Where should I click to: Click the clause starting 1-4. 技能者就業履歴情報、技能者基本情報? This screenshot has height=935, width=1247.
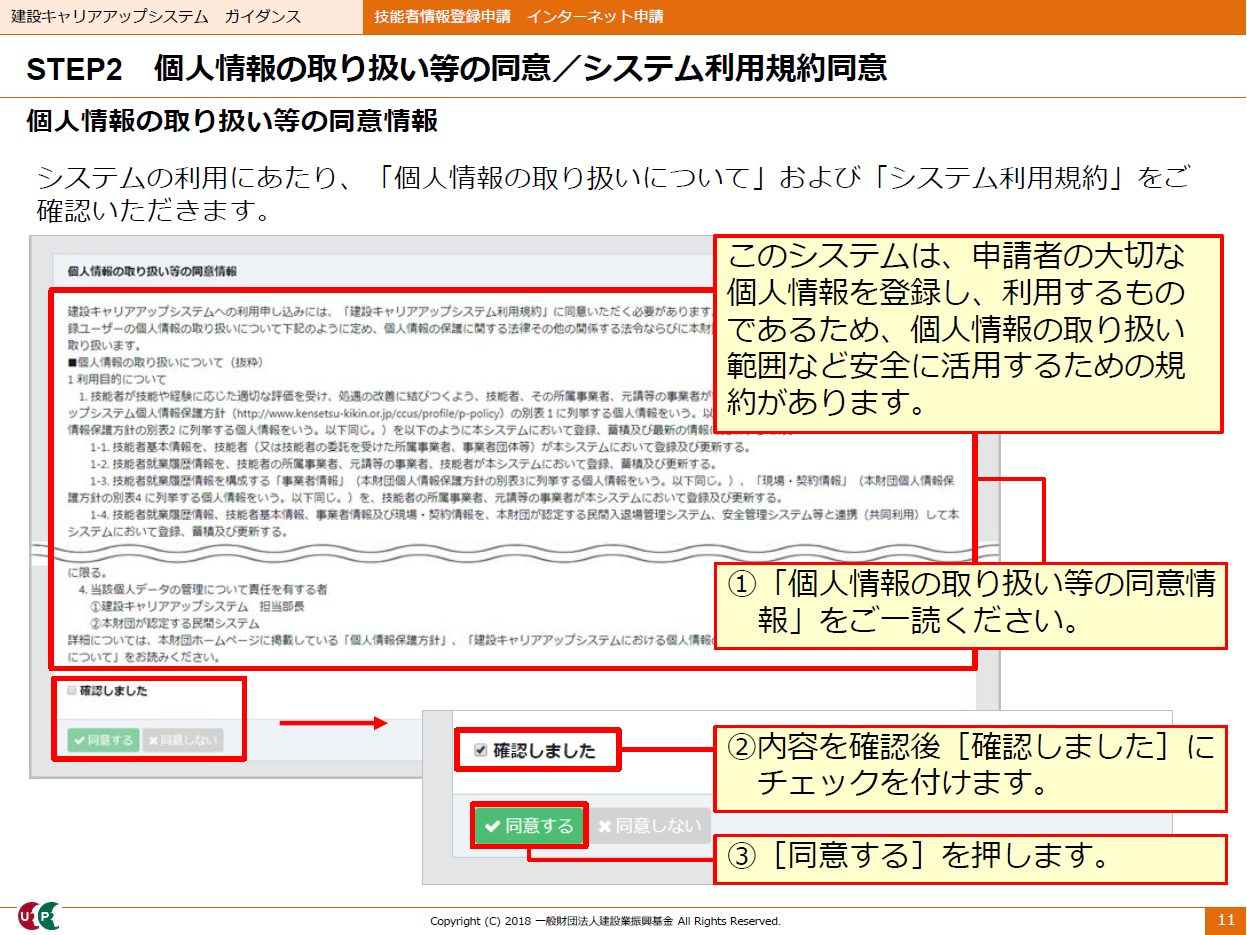tap(513, 523)
